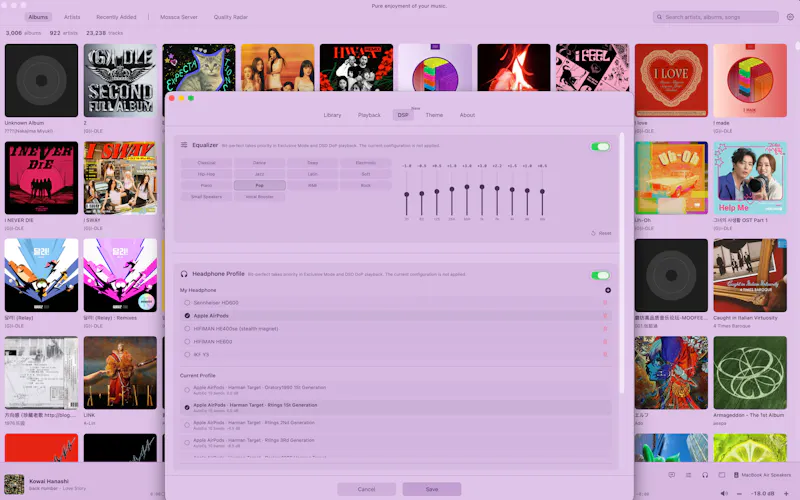Delete the HIFIMAN HE400se headphone entry

point(605,329)
